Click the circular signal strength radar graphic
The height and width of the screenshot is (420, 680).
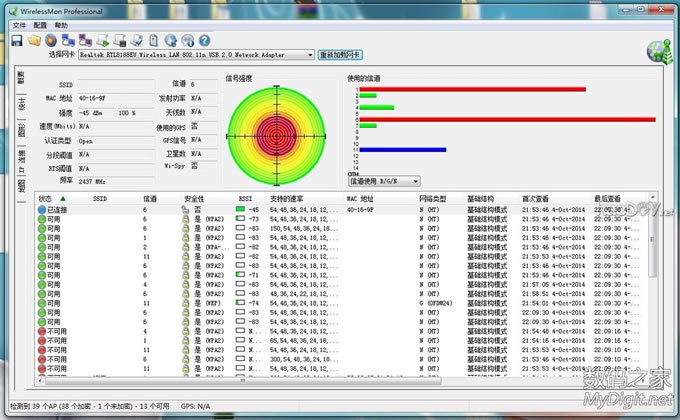coord(275,133)
